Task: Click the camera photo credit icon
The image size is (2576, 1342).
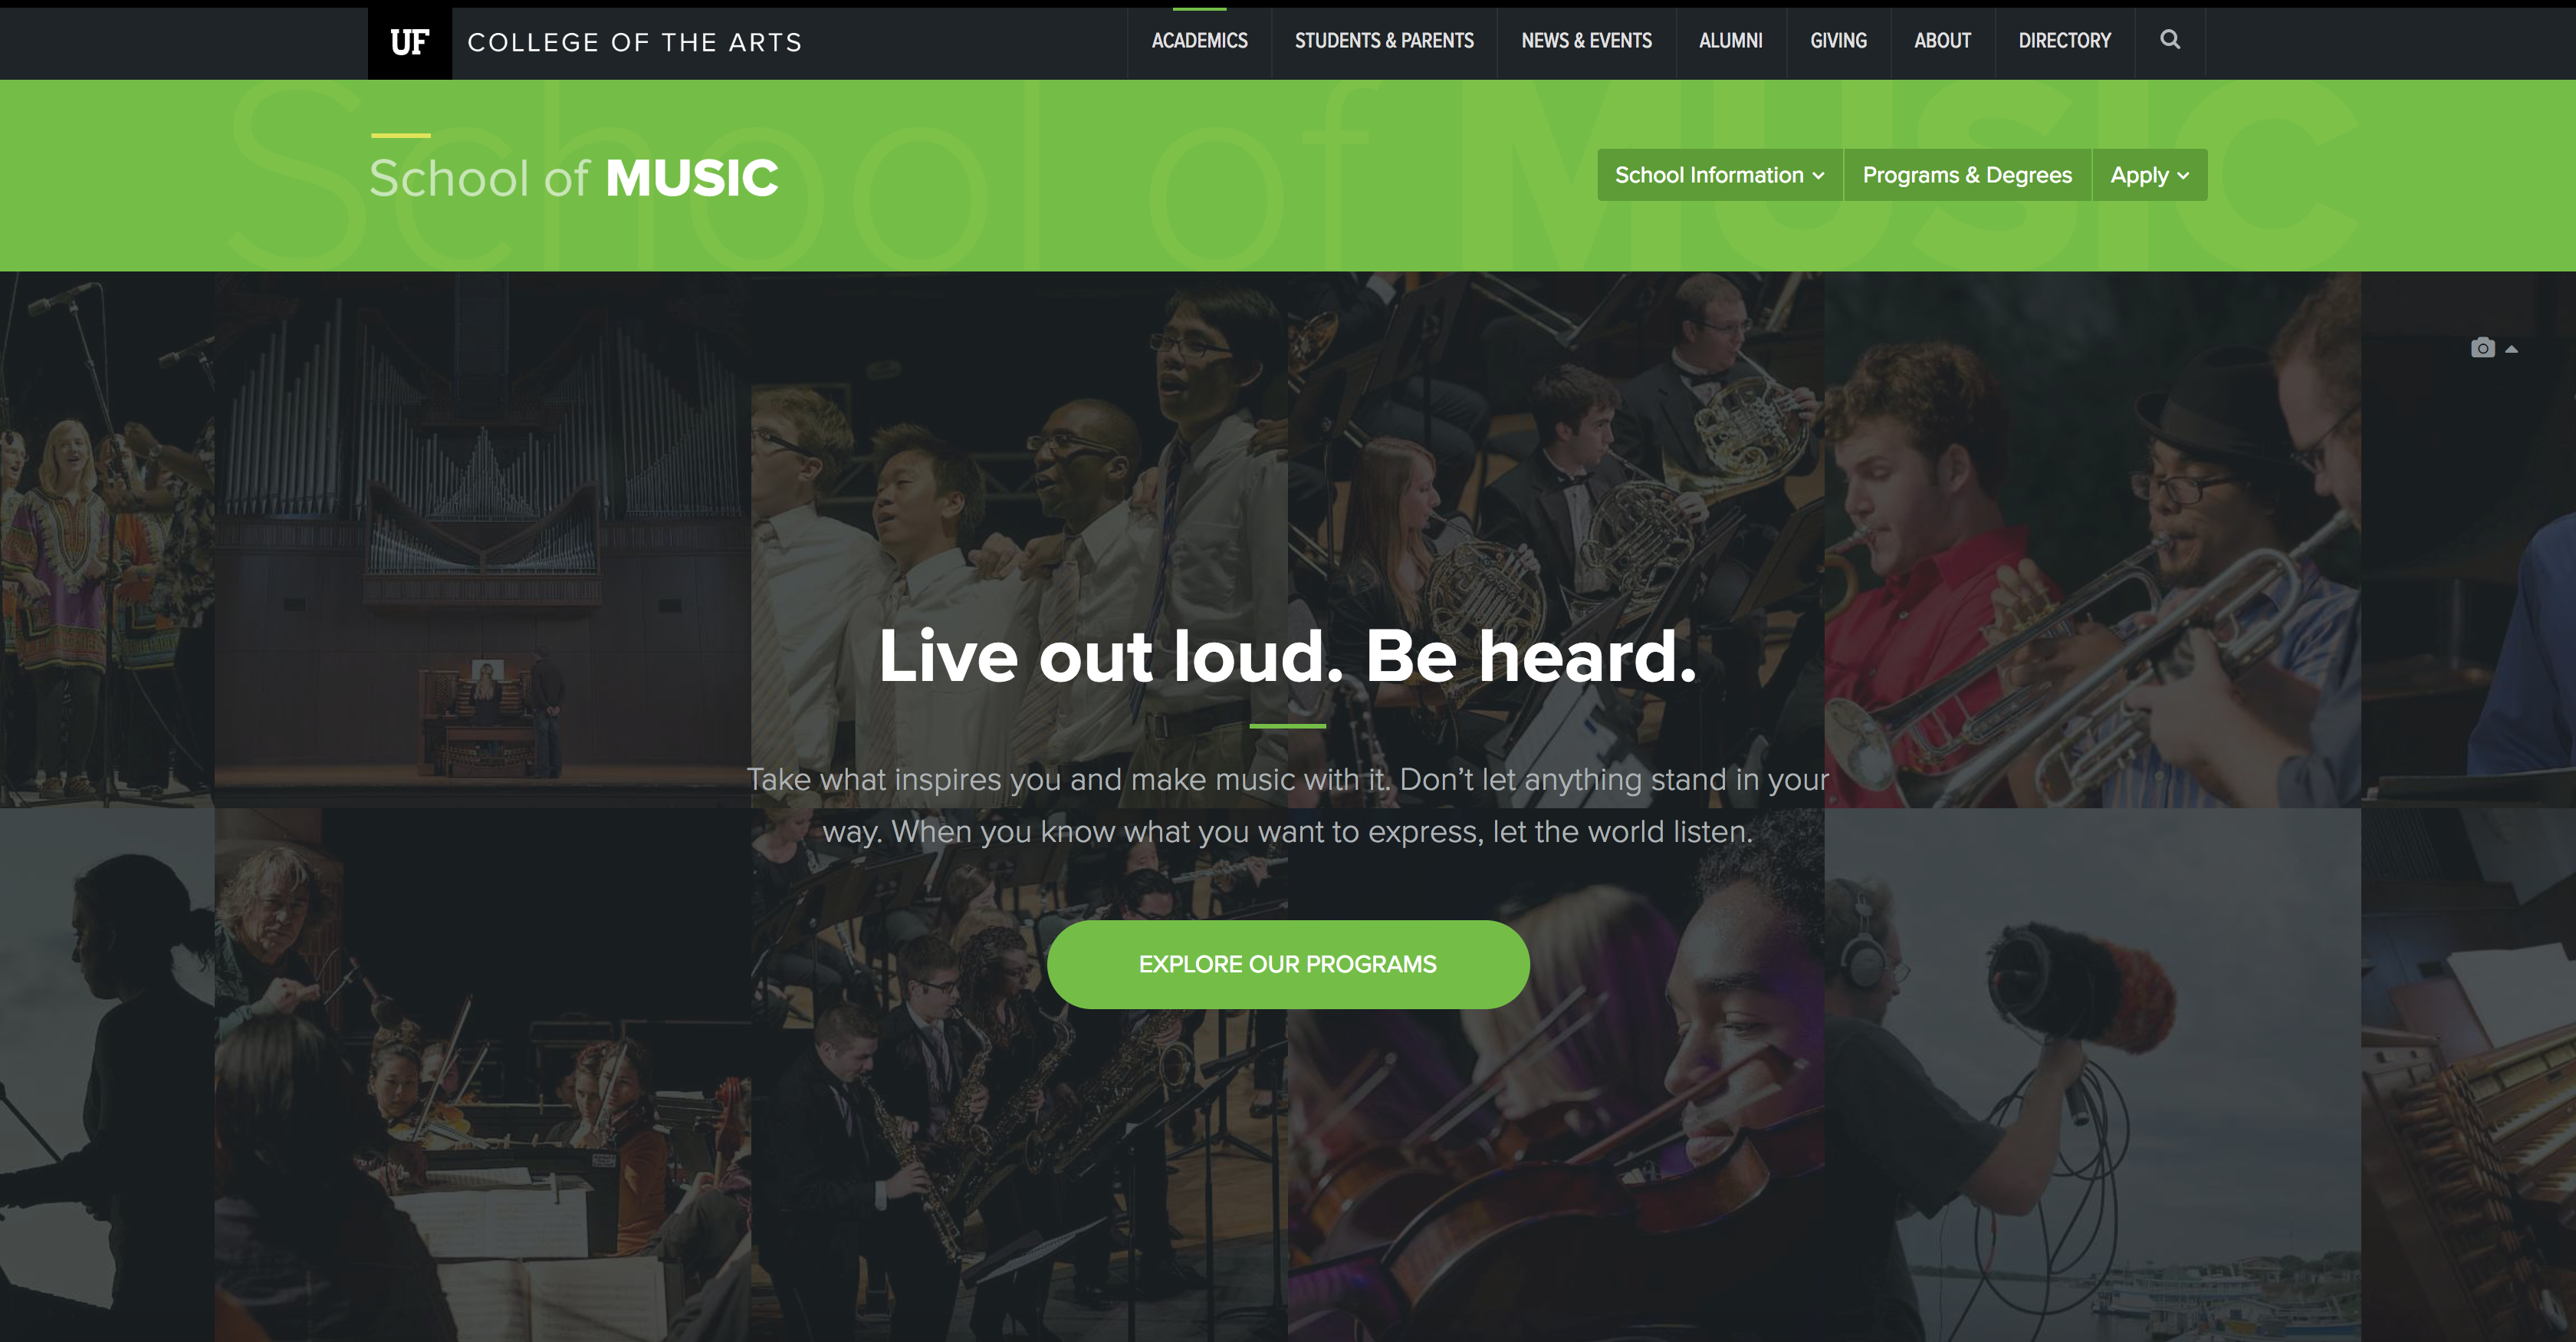Action: pyautogui.click(x=2482, y=347)
